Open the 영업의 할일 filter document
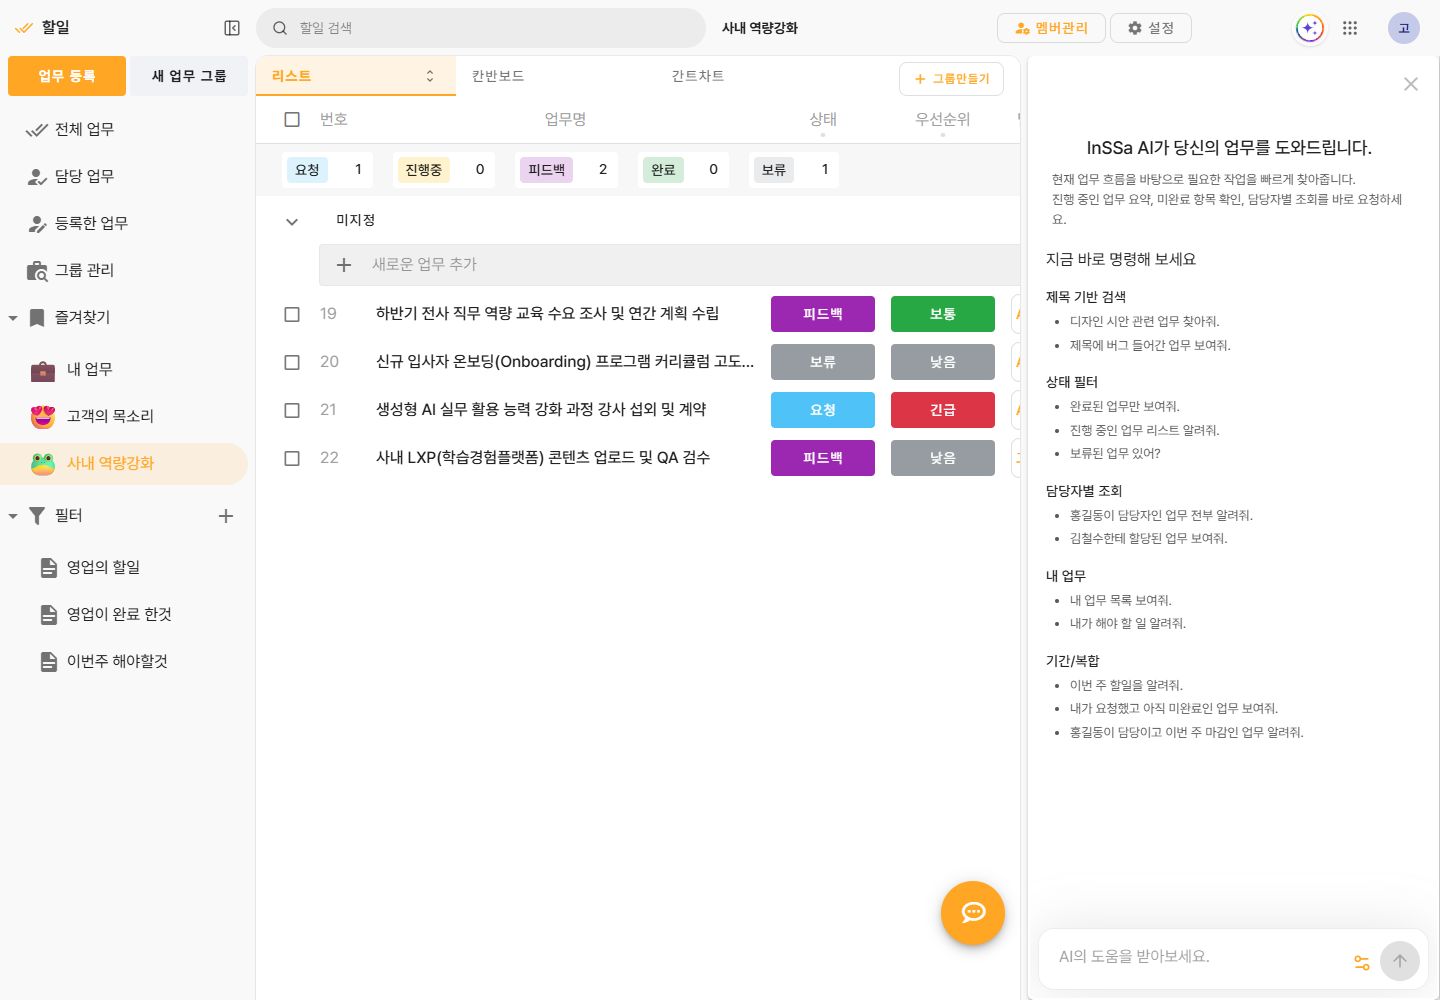 (x=125, y=567)
